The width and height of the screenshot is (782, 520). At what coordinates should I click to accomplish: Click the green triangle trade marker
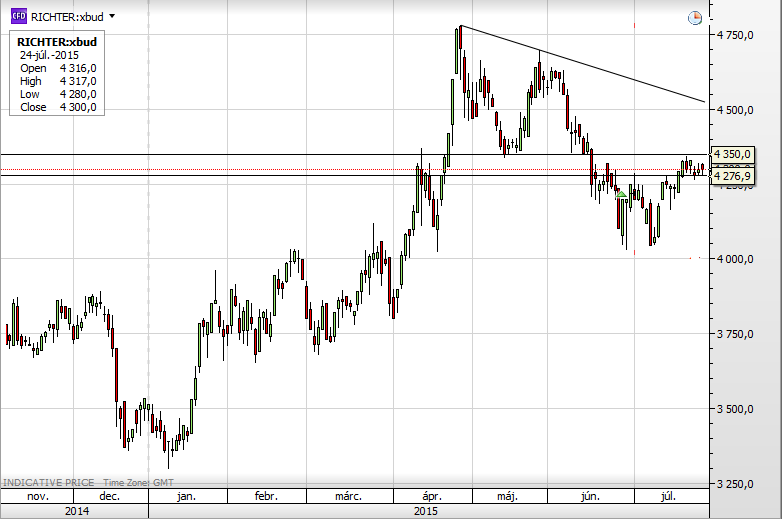pos(621,193)
